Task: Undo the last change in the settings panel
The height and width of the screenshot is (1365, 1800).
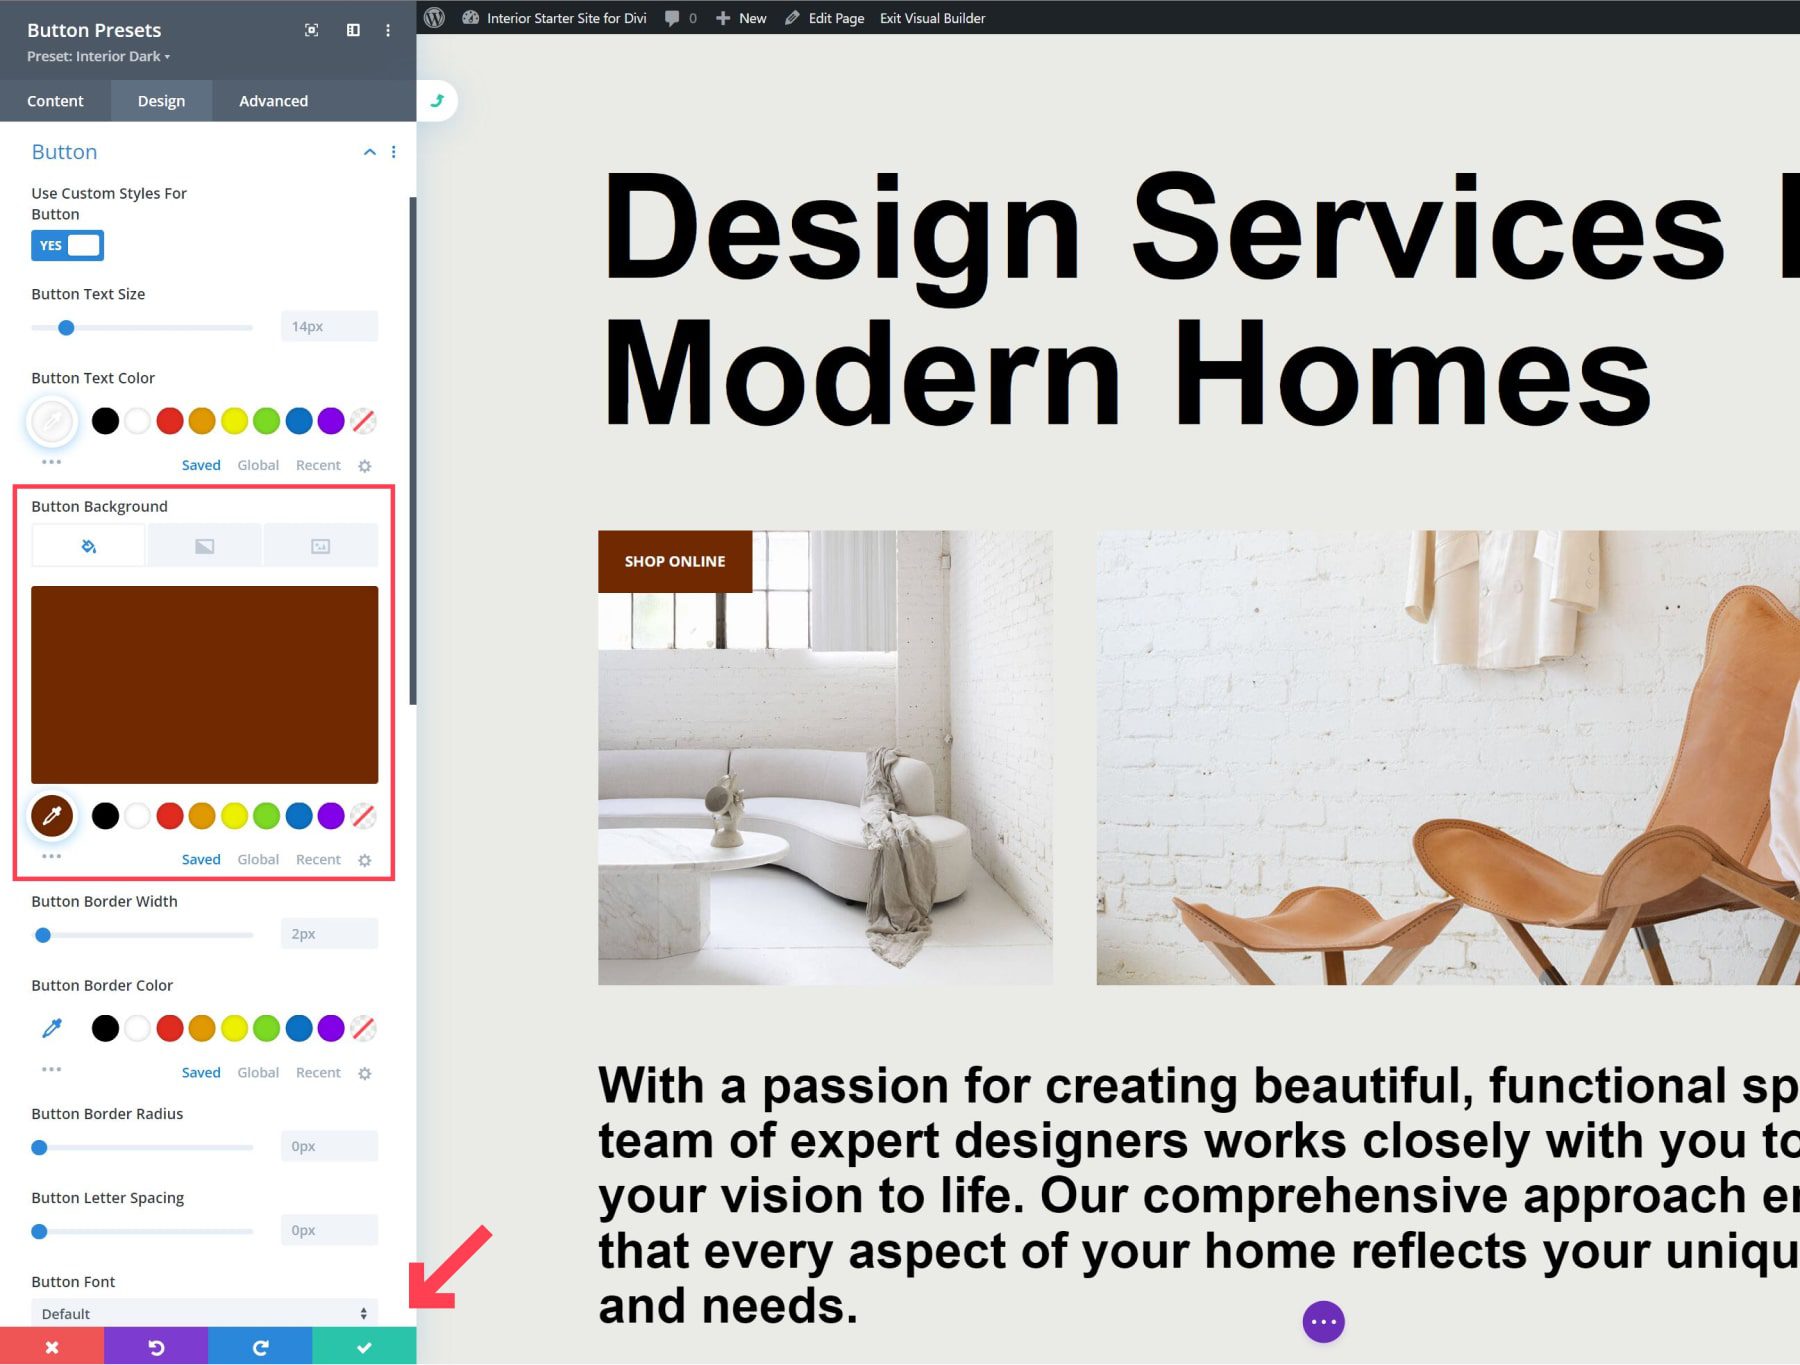Action: click(156, 1347)
